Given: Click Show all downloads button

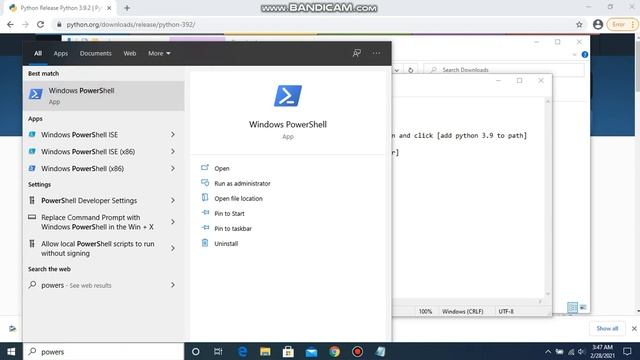Looking at the screenshot, I should tap(607, 329).
